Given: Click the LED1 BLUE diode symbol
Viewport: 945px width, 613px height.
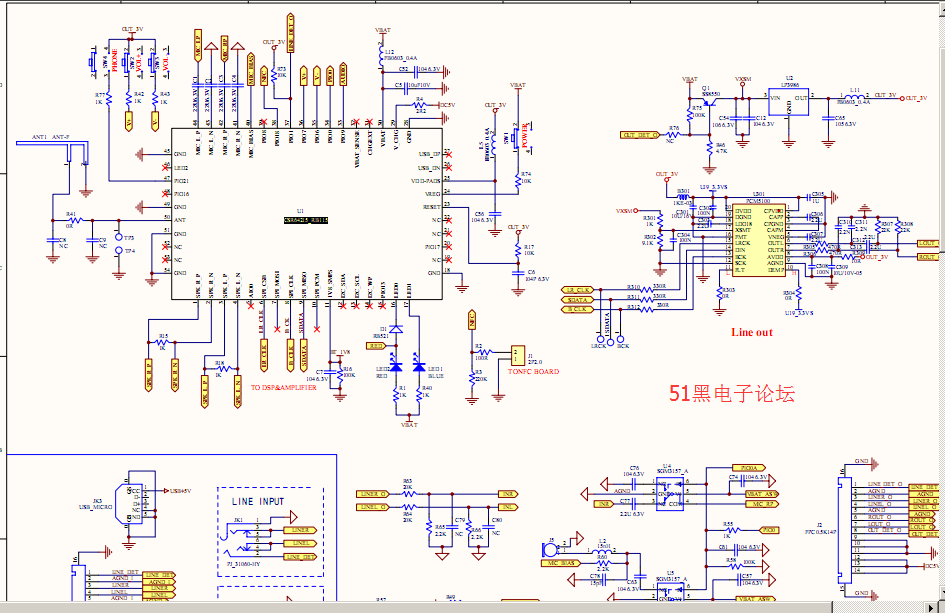Looking at the screenshot, I should (x=419, y=365).
